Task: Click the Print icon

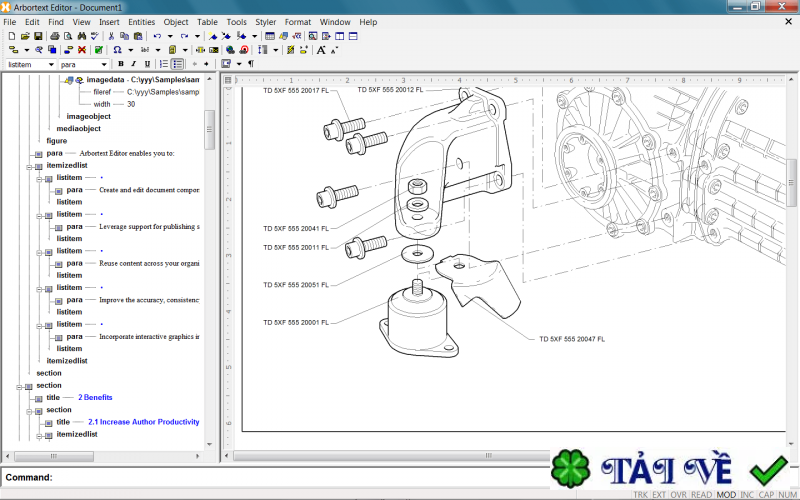Action: [x=55, y=36]
